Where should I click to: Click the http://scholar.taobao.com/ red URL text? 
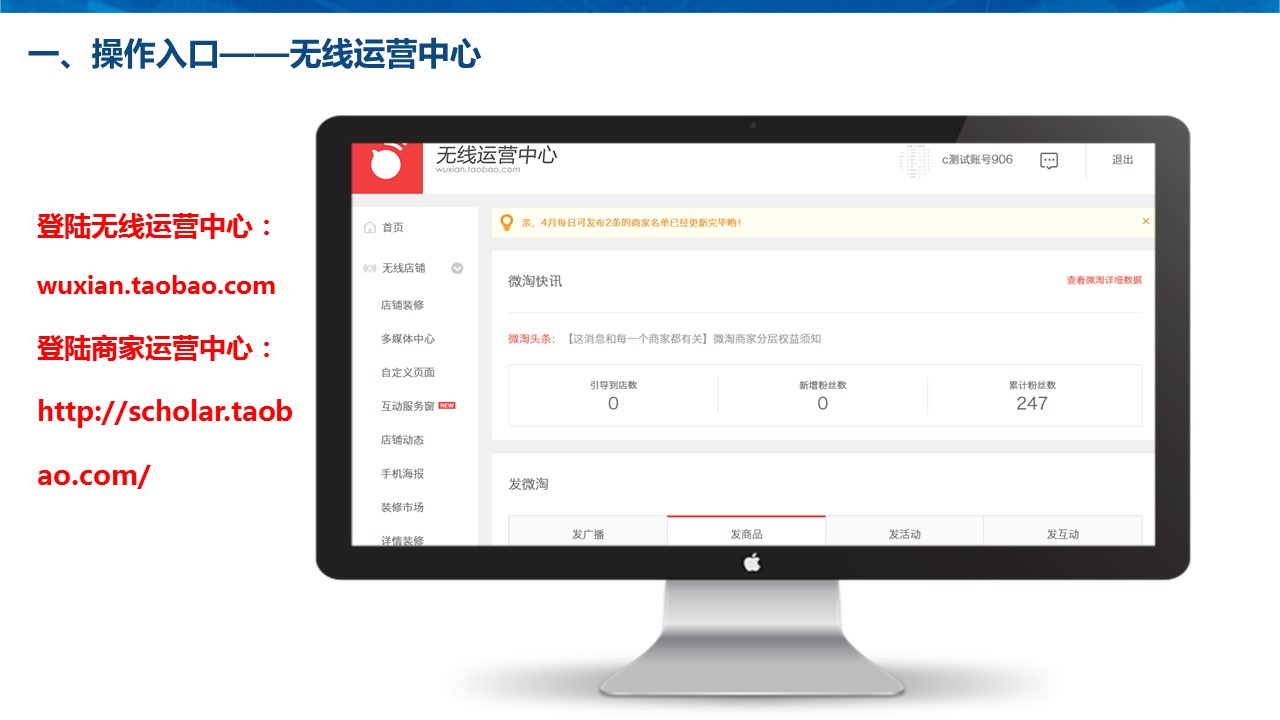coord(165,443)
